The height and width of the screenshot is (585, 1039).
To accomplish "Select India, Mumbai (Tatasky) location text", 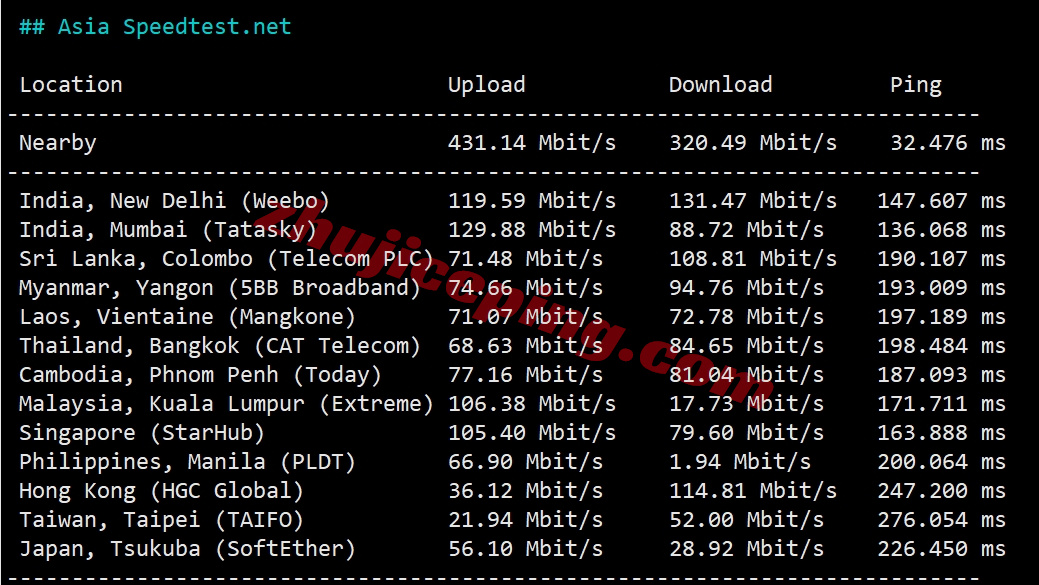I will coord(168,230).
